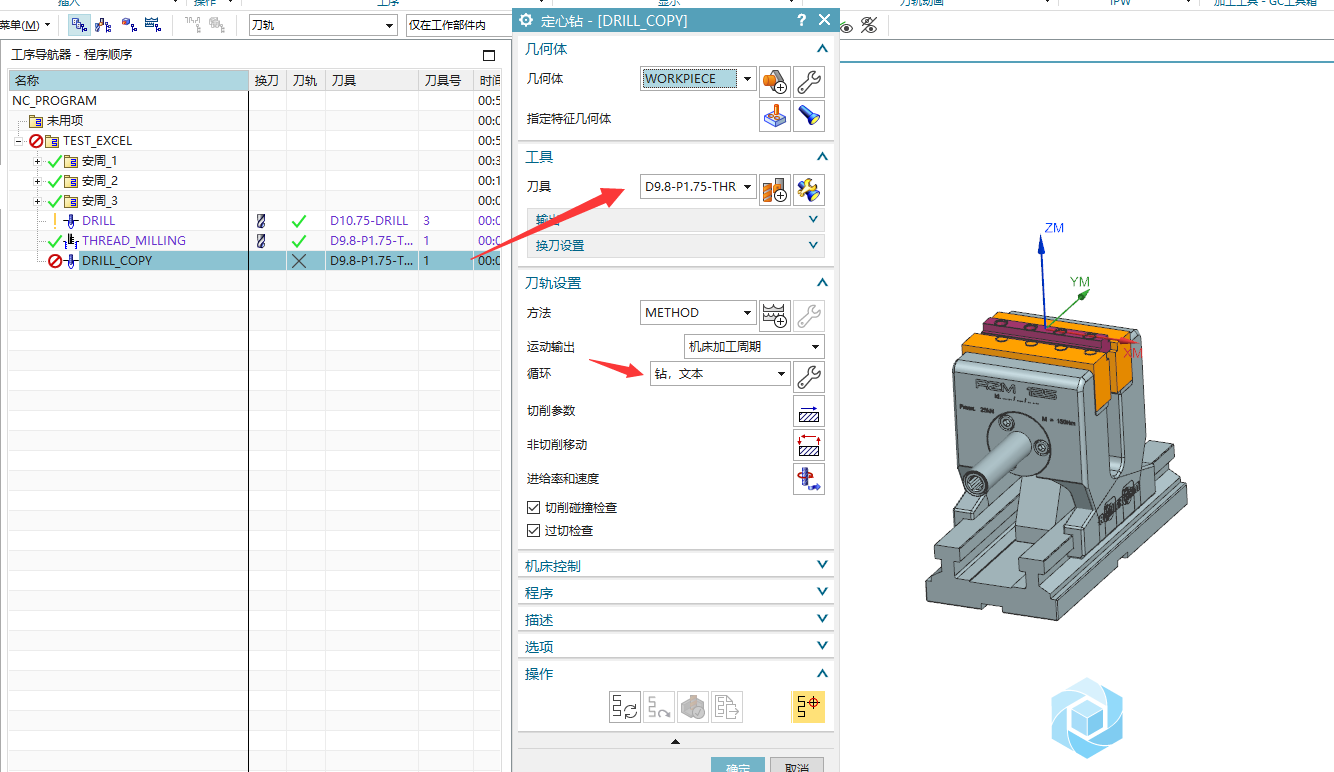
Task: Select THREAD_MILLING operation in tree
Action: [x=134, y=241]
